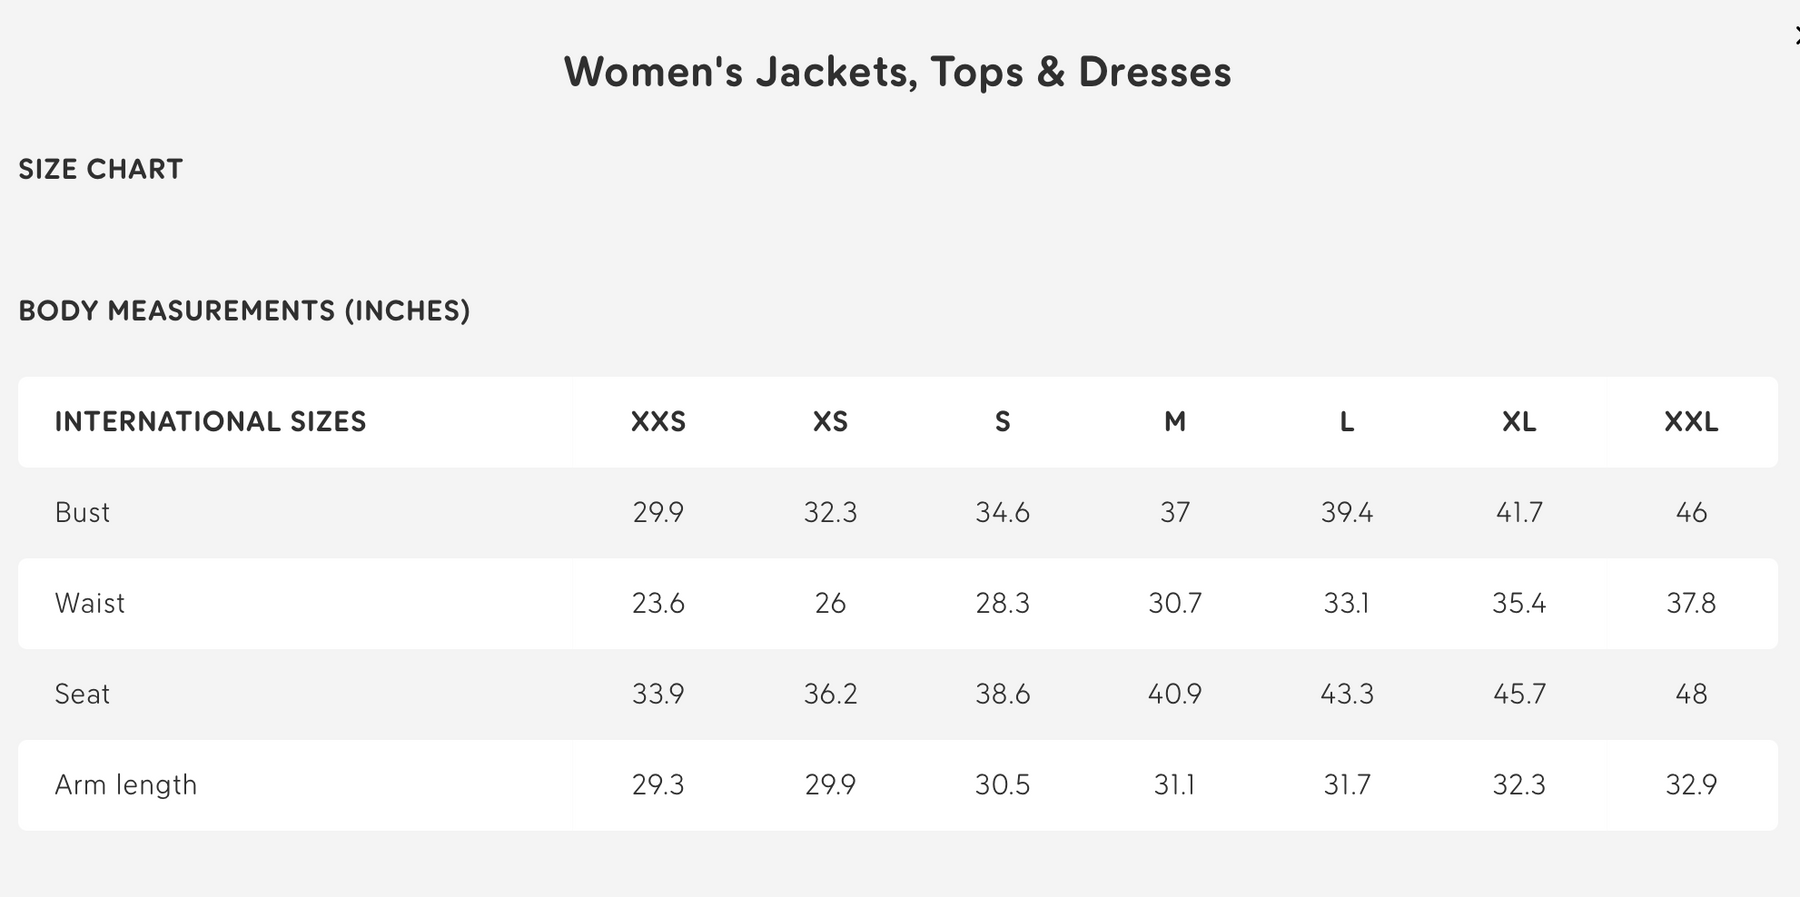
Task: Click the Seat row label
Action: (82, 694)
